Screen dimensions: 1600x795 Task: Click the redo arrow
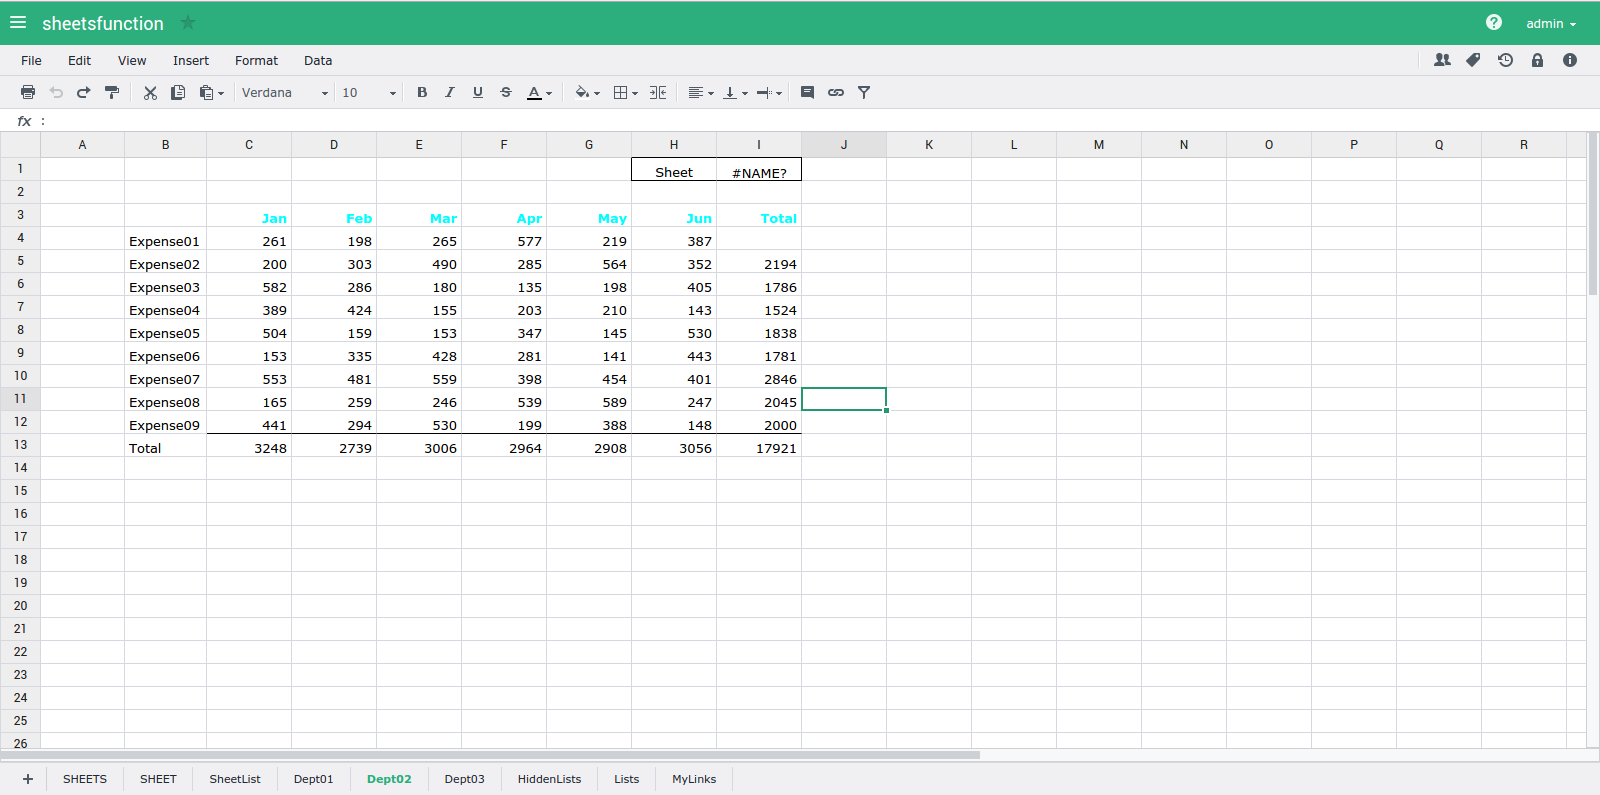click(x=84, y=92)
